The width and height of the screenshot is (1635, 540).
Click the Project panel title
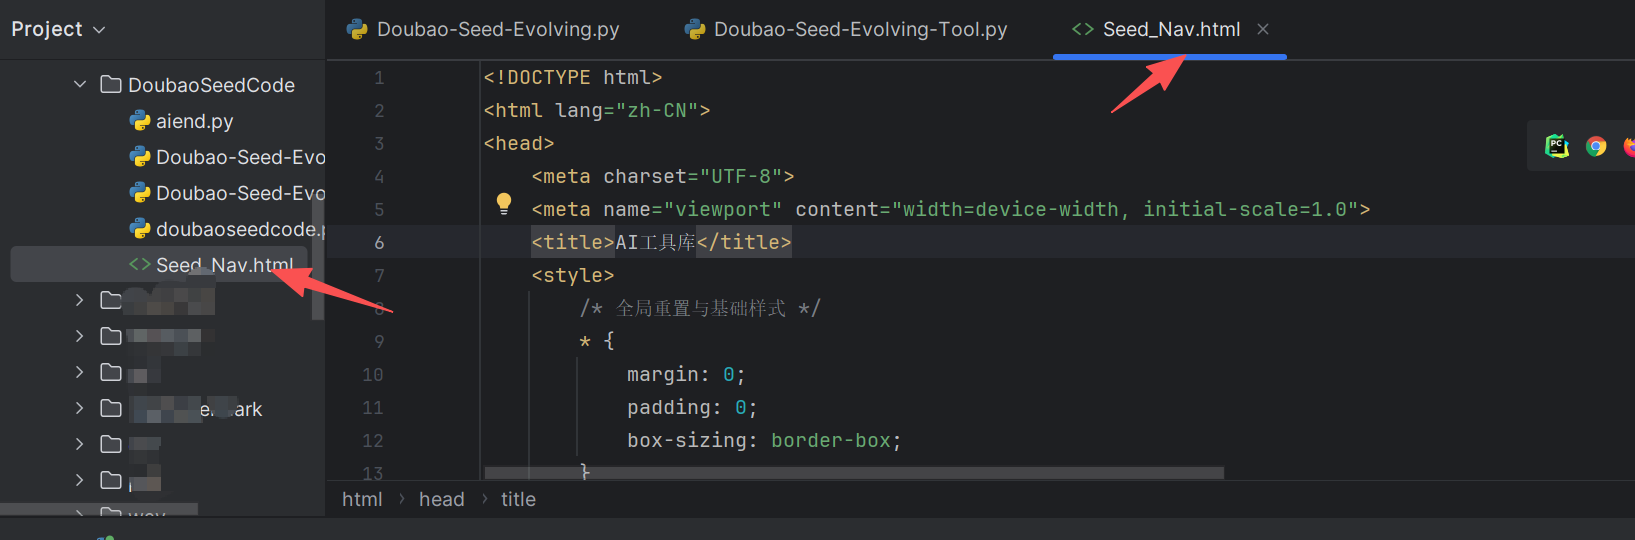click(x=47, y=30)
